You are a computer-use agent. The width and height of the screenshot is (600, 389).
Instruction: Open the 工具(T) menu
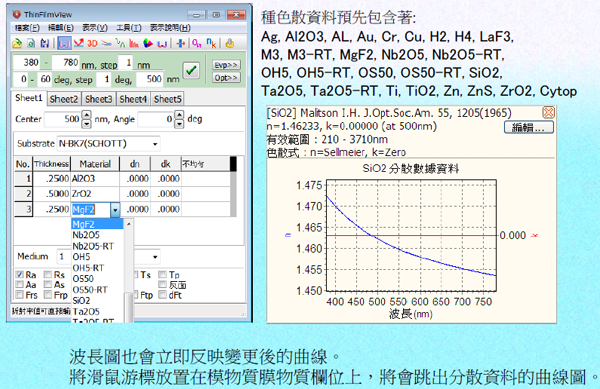tap(129, 28)
